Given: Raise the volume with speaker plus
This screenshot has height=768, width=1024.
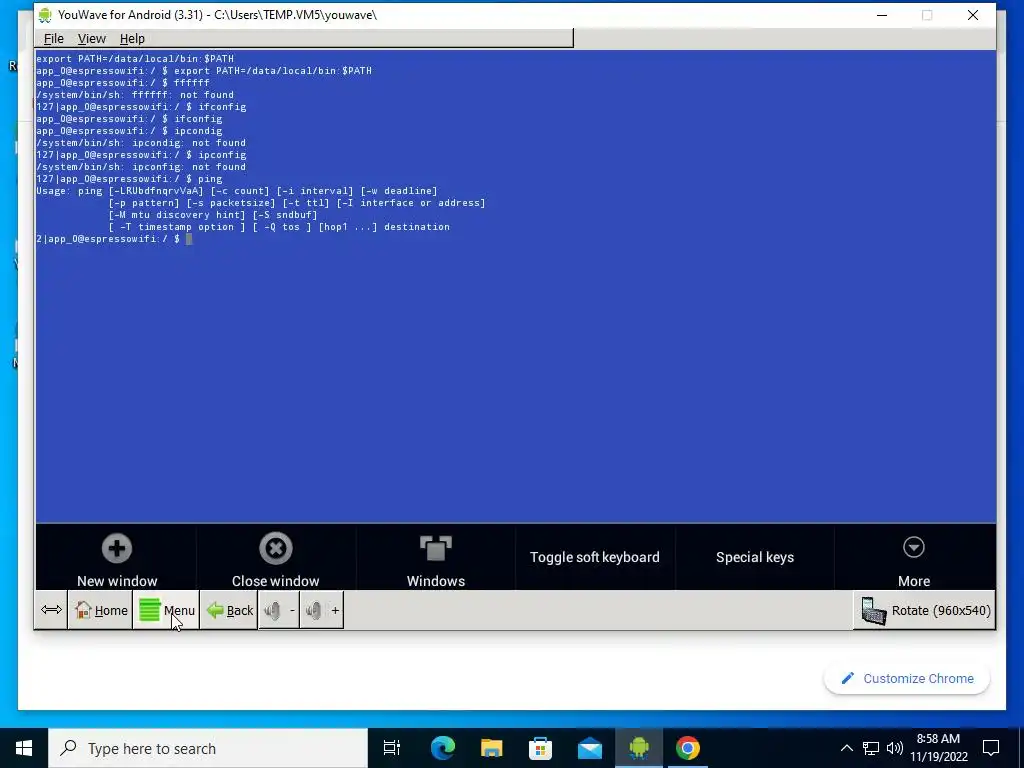Looking at the screenshot, I should 322,610.
